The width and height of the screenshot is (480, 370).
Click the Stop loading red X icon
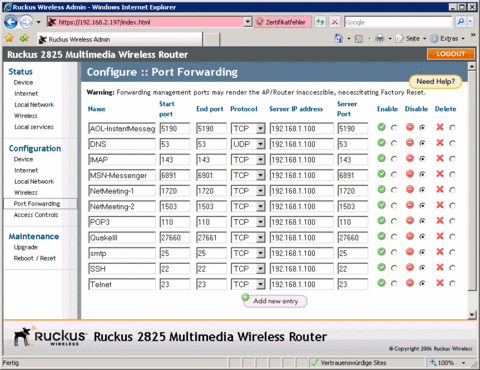pos(335,22)
